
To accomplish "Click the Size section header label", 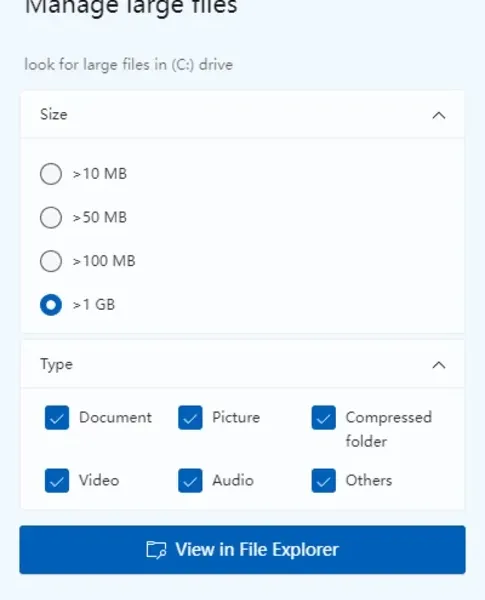I will [54, 114].
